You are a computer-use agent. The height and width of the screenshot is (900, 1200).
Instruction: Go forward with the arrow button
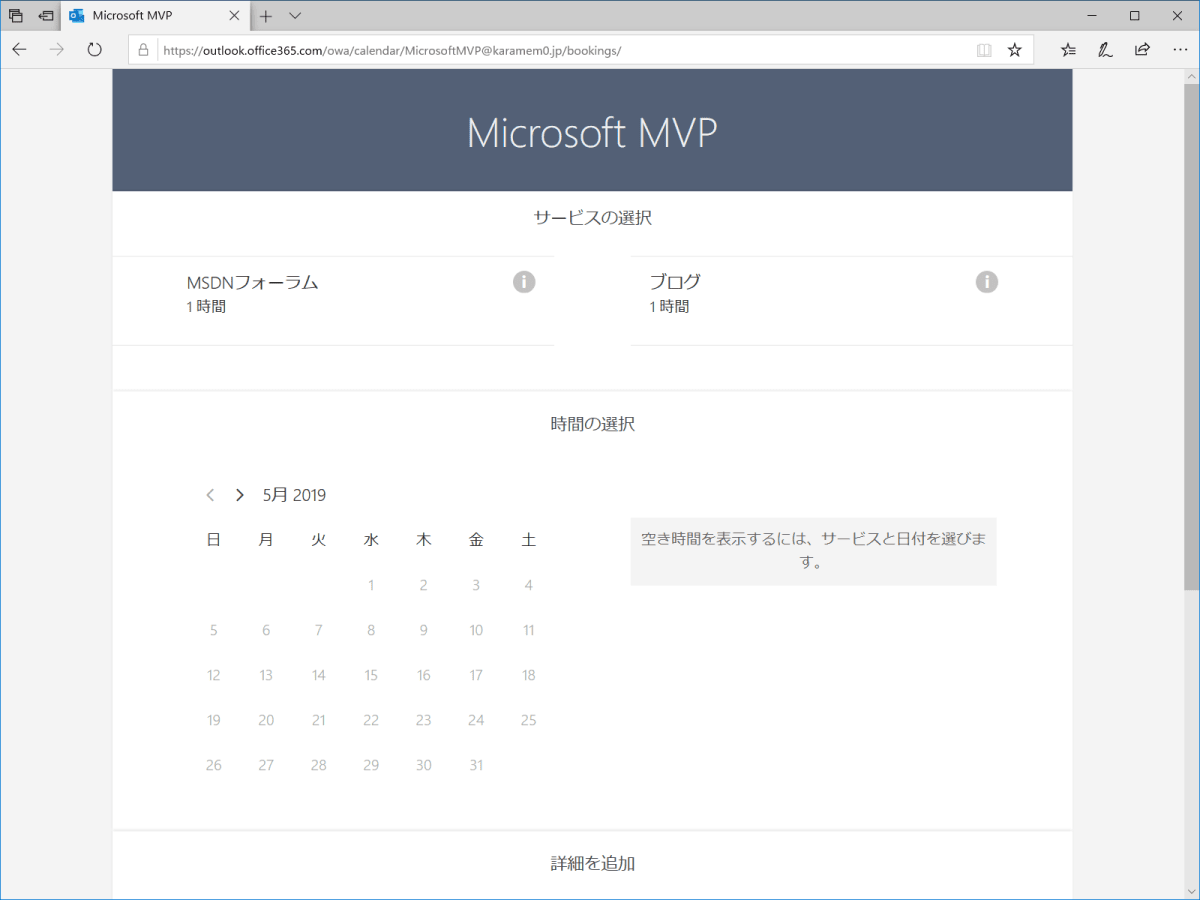[56, 49]
